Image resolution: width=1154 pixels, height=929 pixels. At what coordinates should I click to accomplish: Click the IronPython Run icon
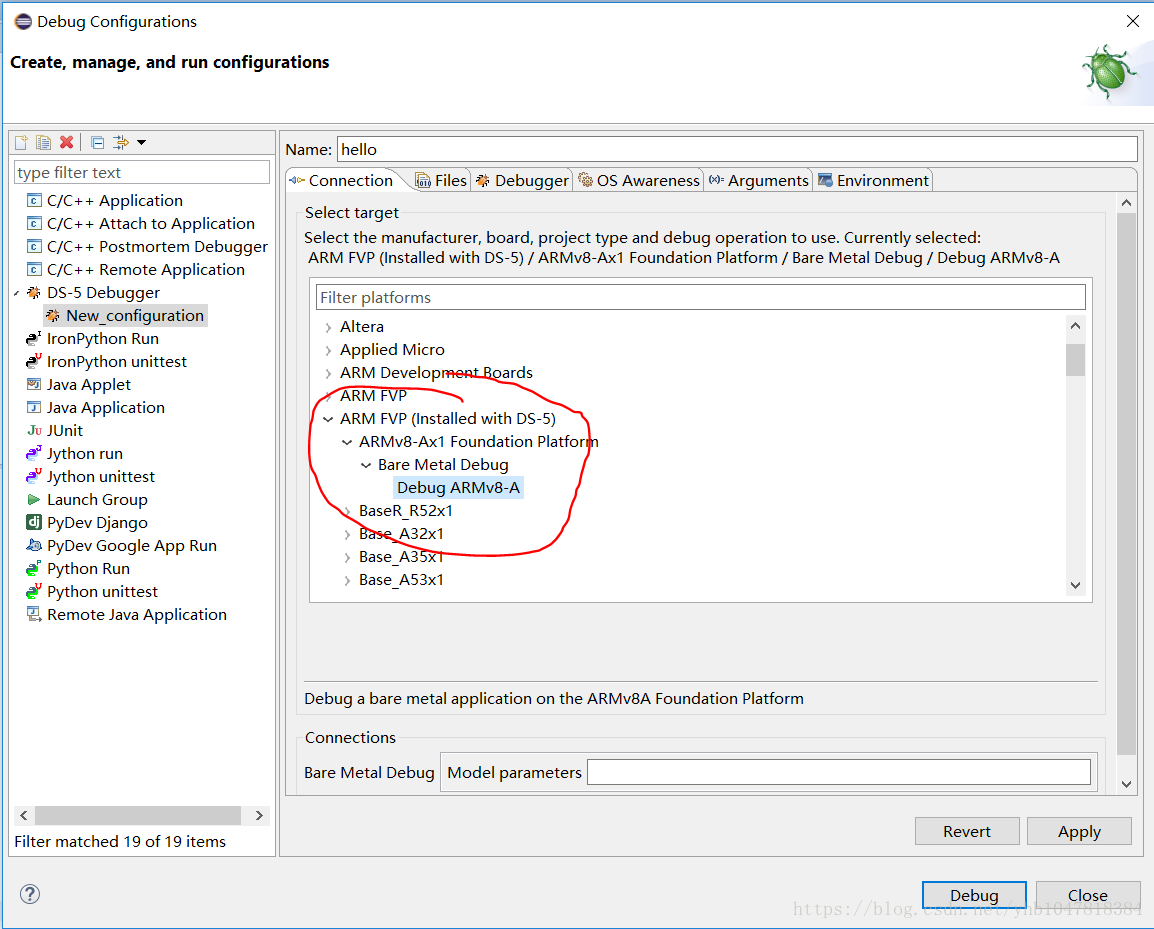[34, 339]
